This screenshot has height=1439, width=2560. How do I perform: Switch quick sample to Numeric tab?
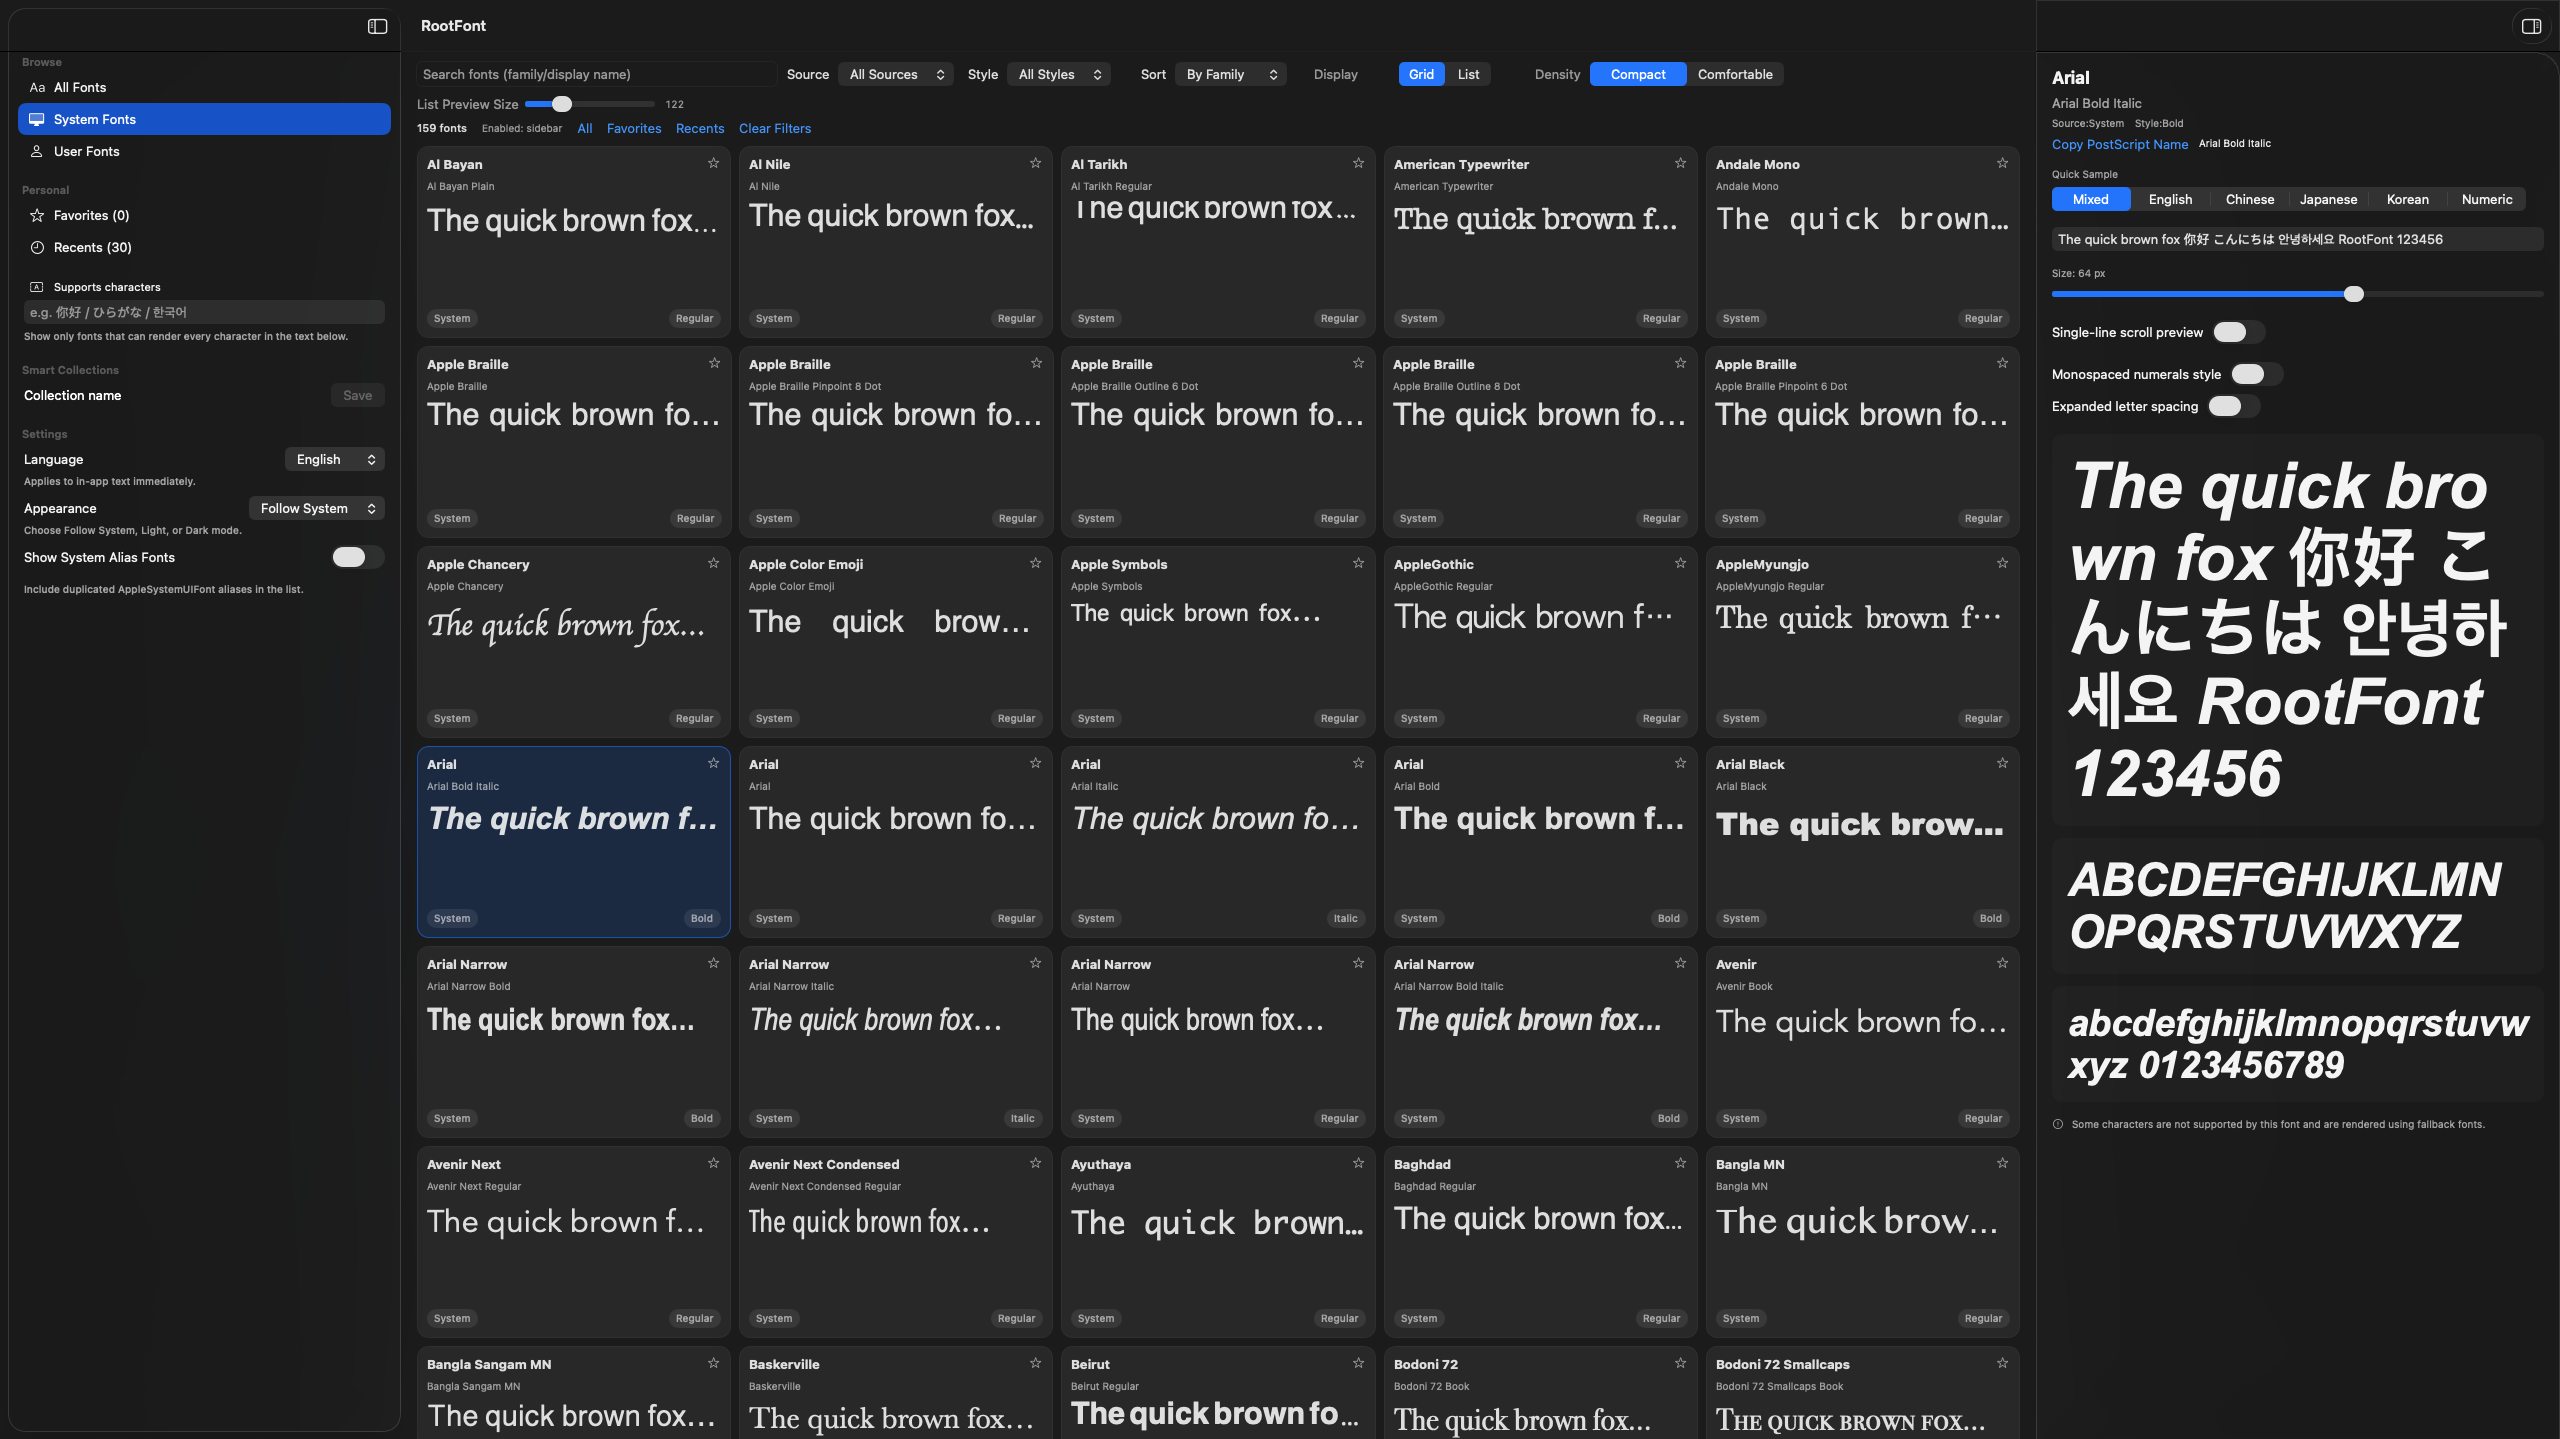tap(2487, 199)
